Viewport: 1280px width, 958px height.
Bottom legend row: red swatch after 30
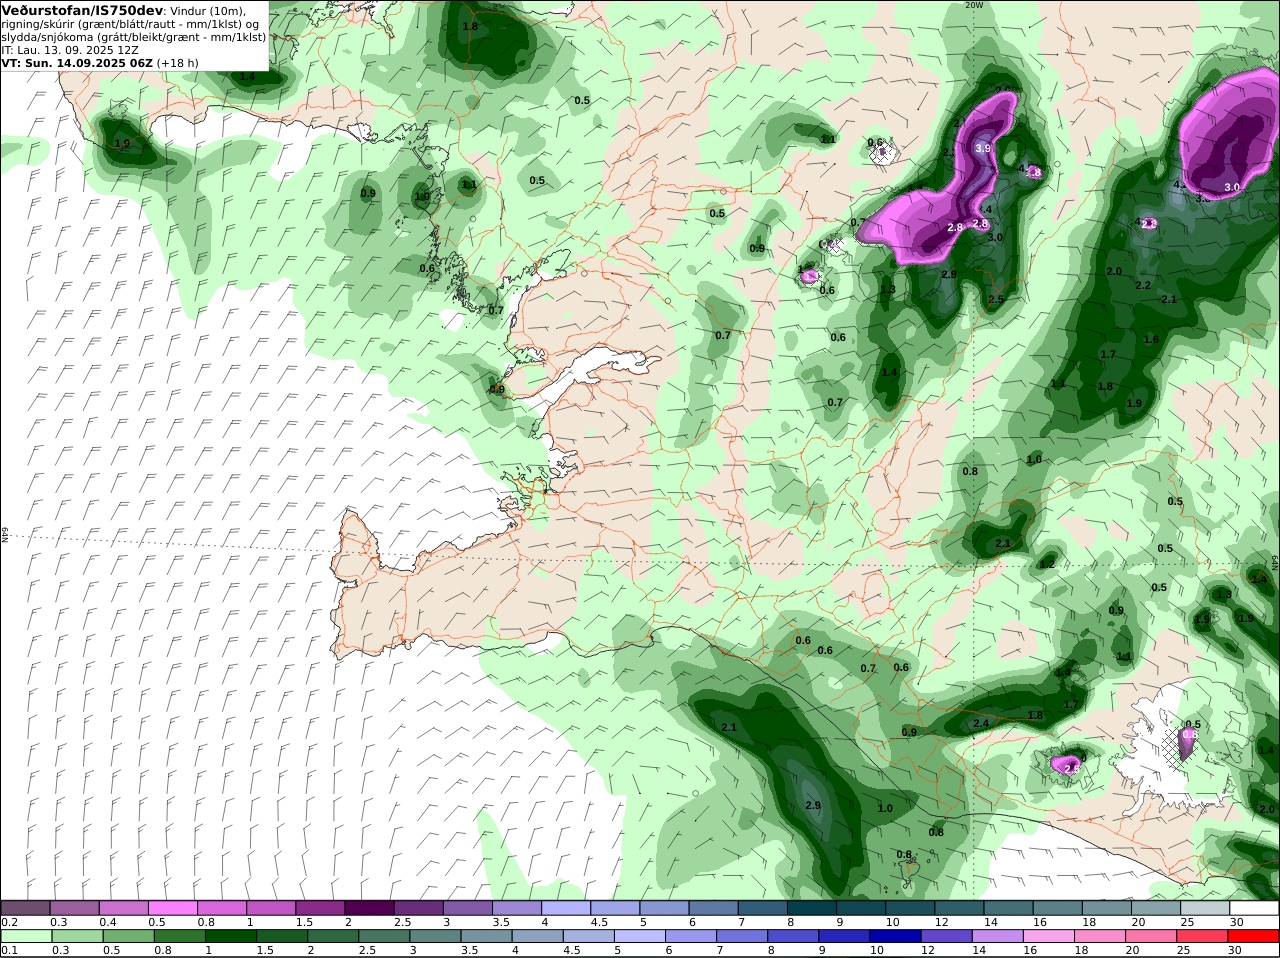coord(1254,937)
